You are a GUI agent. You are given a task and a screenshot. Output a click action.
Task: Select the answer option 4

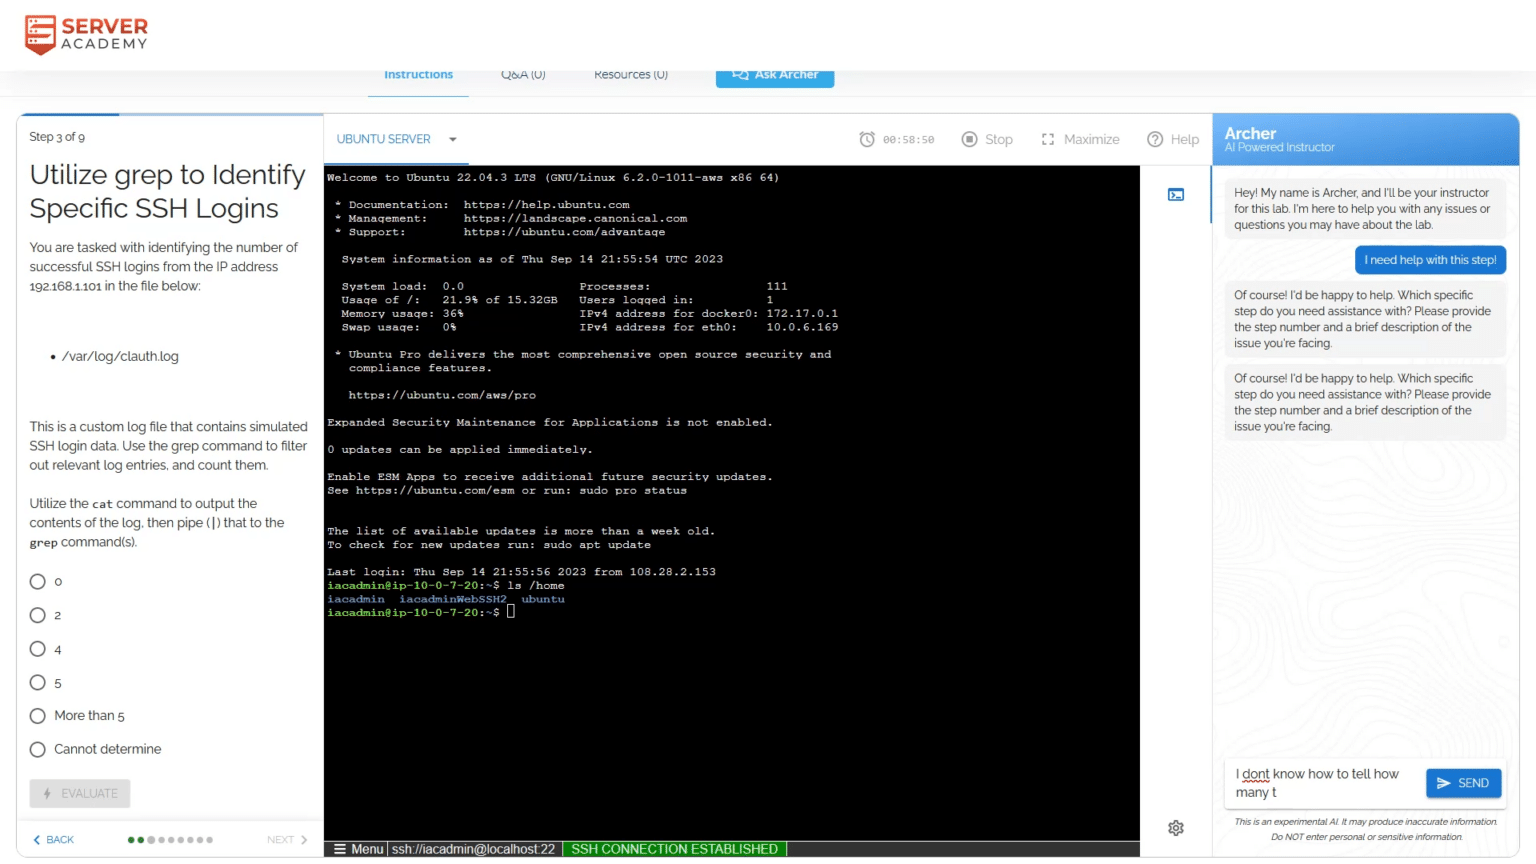point(38,649)
